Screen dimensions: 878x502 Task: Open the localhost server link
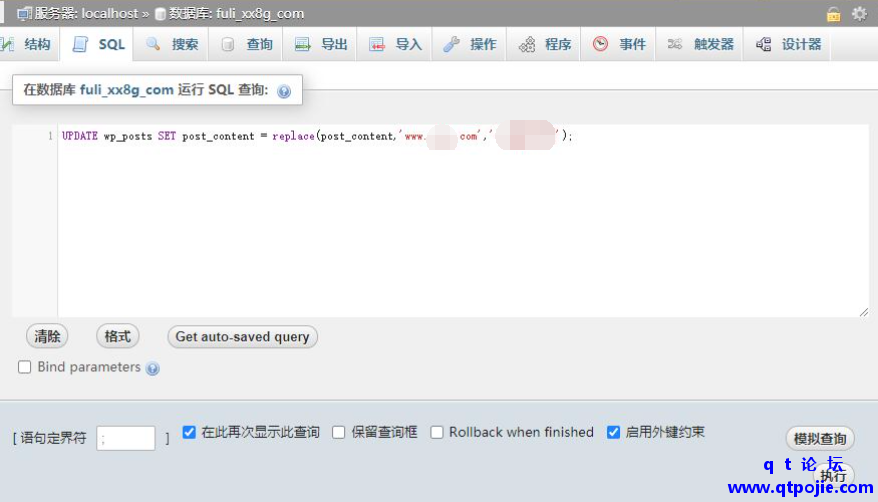click(109, 13)
